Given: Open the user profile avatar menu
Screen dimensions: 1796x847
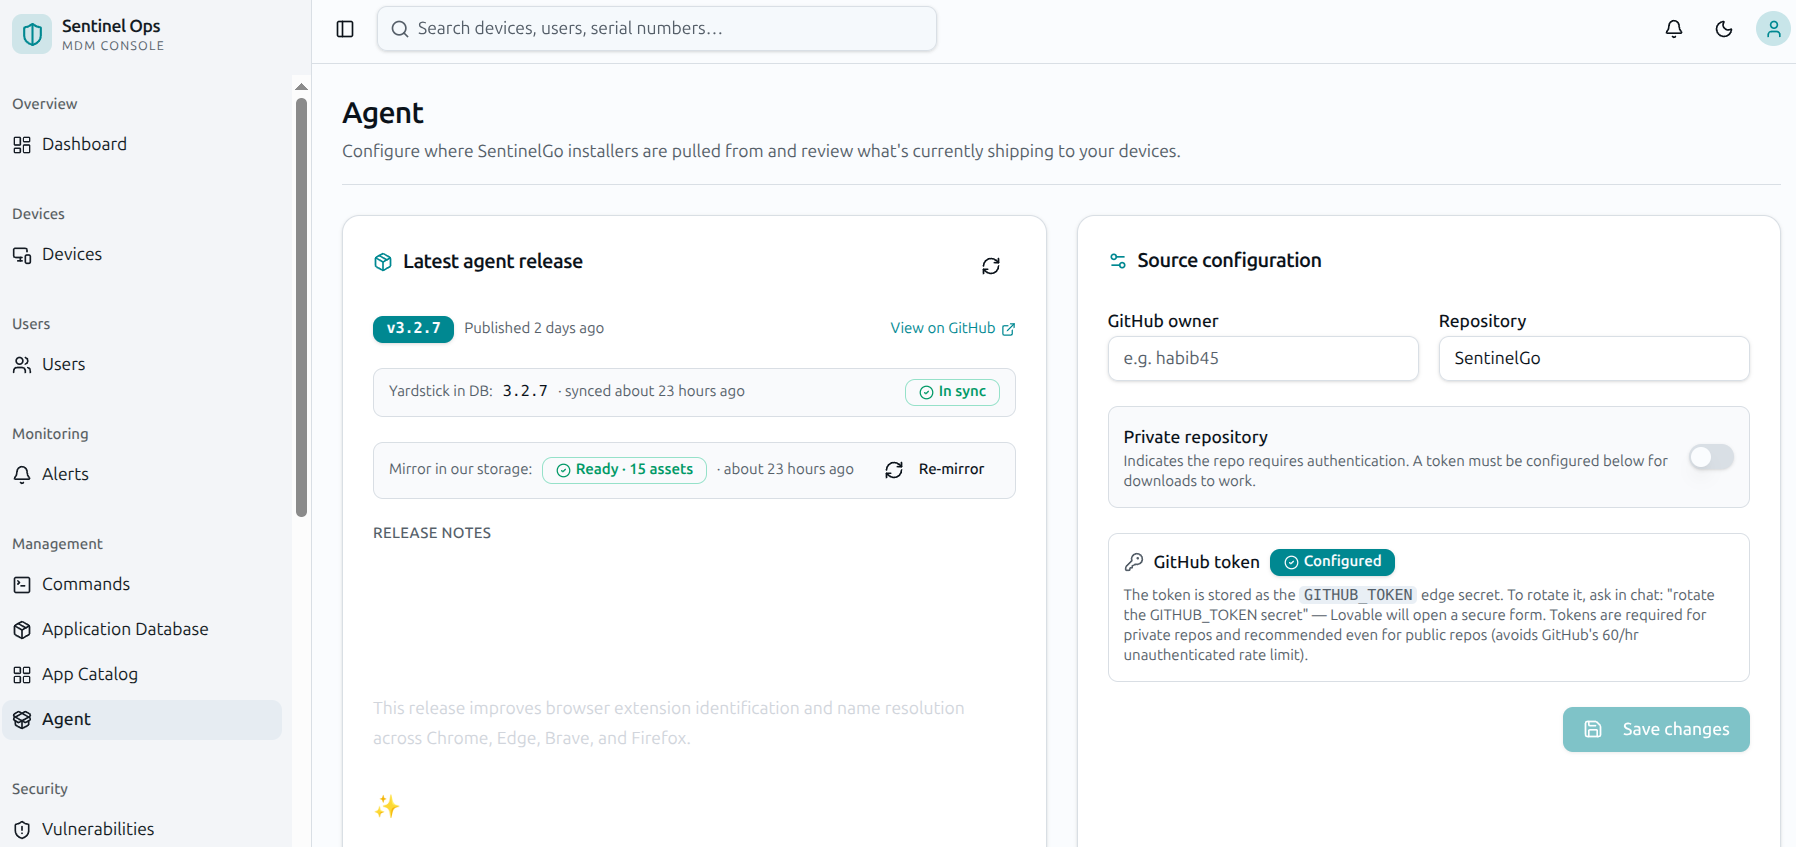Looking at the screenshot, I should pos(1773,29).
